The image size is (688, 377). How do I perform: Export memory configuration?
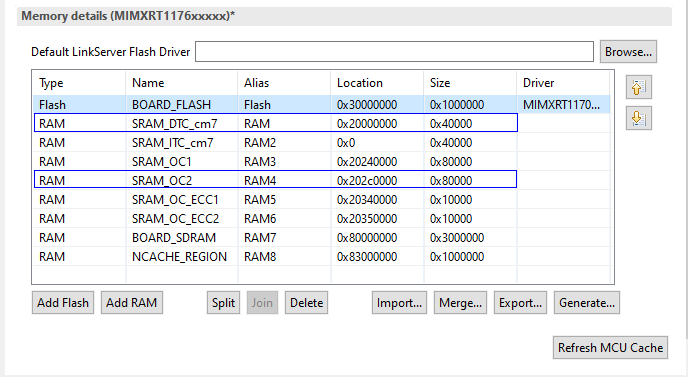(520, 303)
